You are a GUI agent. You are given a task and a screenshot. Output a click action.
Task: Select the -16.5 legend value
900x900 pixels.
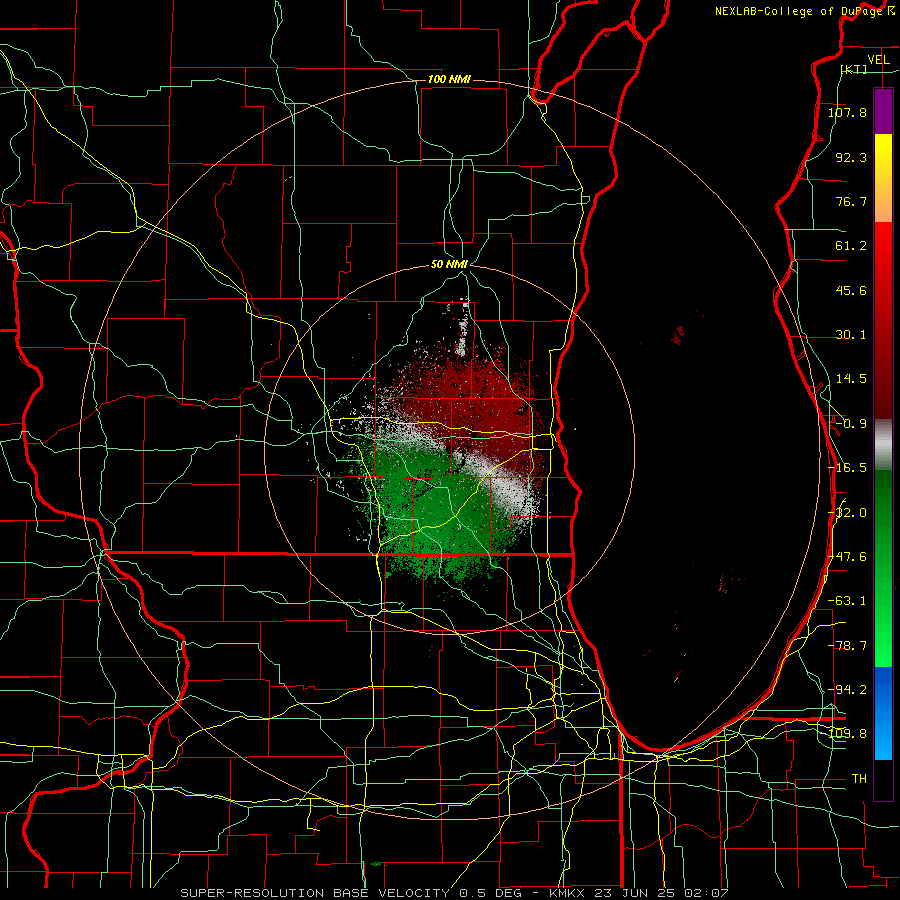click(847, 468)
